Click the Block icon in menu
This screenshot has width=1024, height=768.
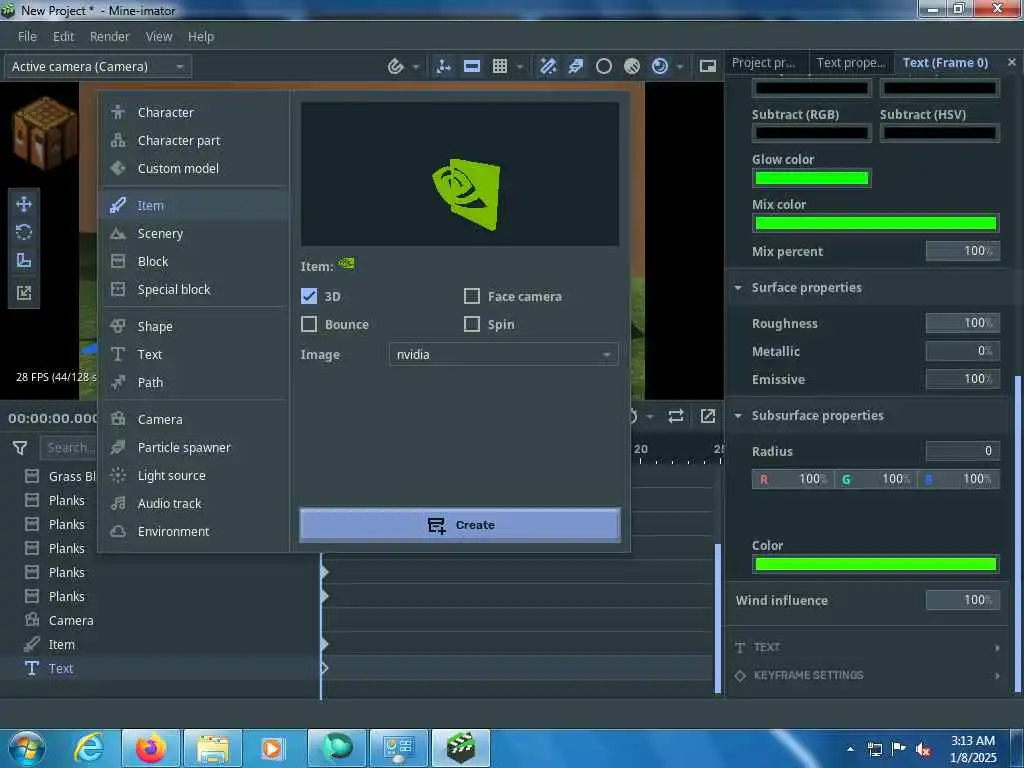click(118, 261)
